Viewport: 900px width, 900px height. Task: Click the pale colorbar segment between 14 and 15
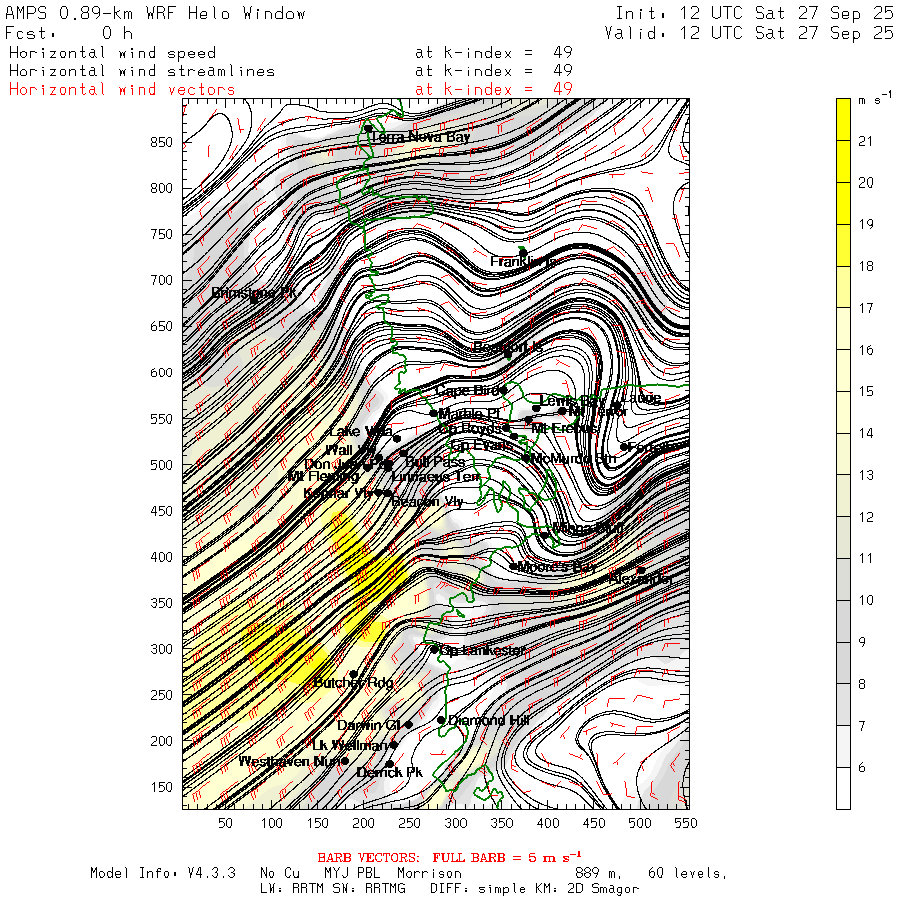click(843, 412)
